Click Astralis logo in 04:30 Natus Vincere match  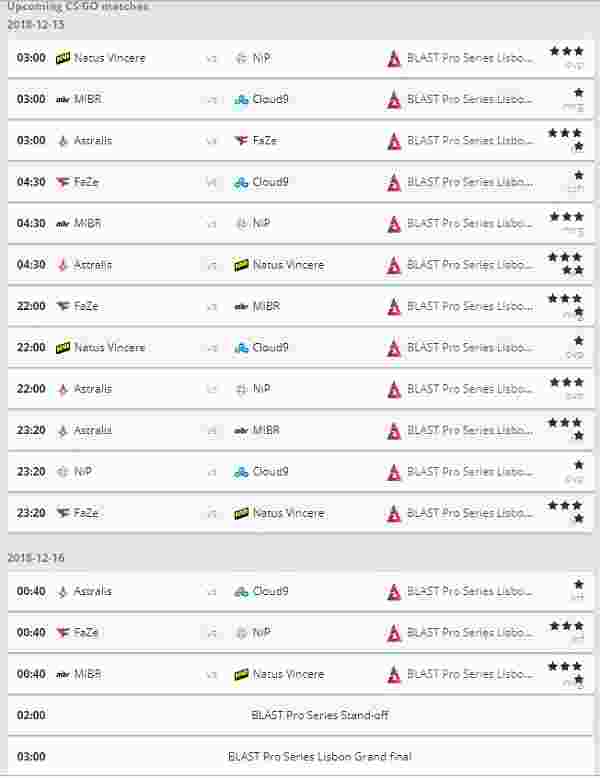point(63,265)
